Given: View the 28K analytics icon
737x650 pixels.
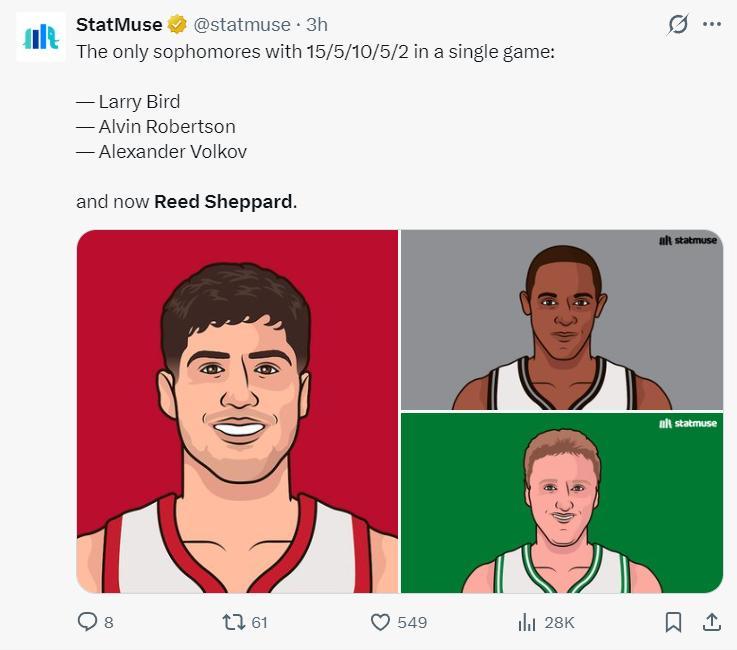Looking at the screenshot, I should pos(527,622).
